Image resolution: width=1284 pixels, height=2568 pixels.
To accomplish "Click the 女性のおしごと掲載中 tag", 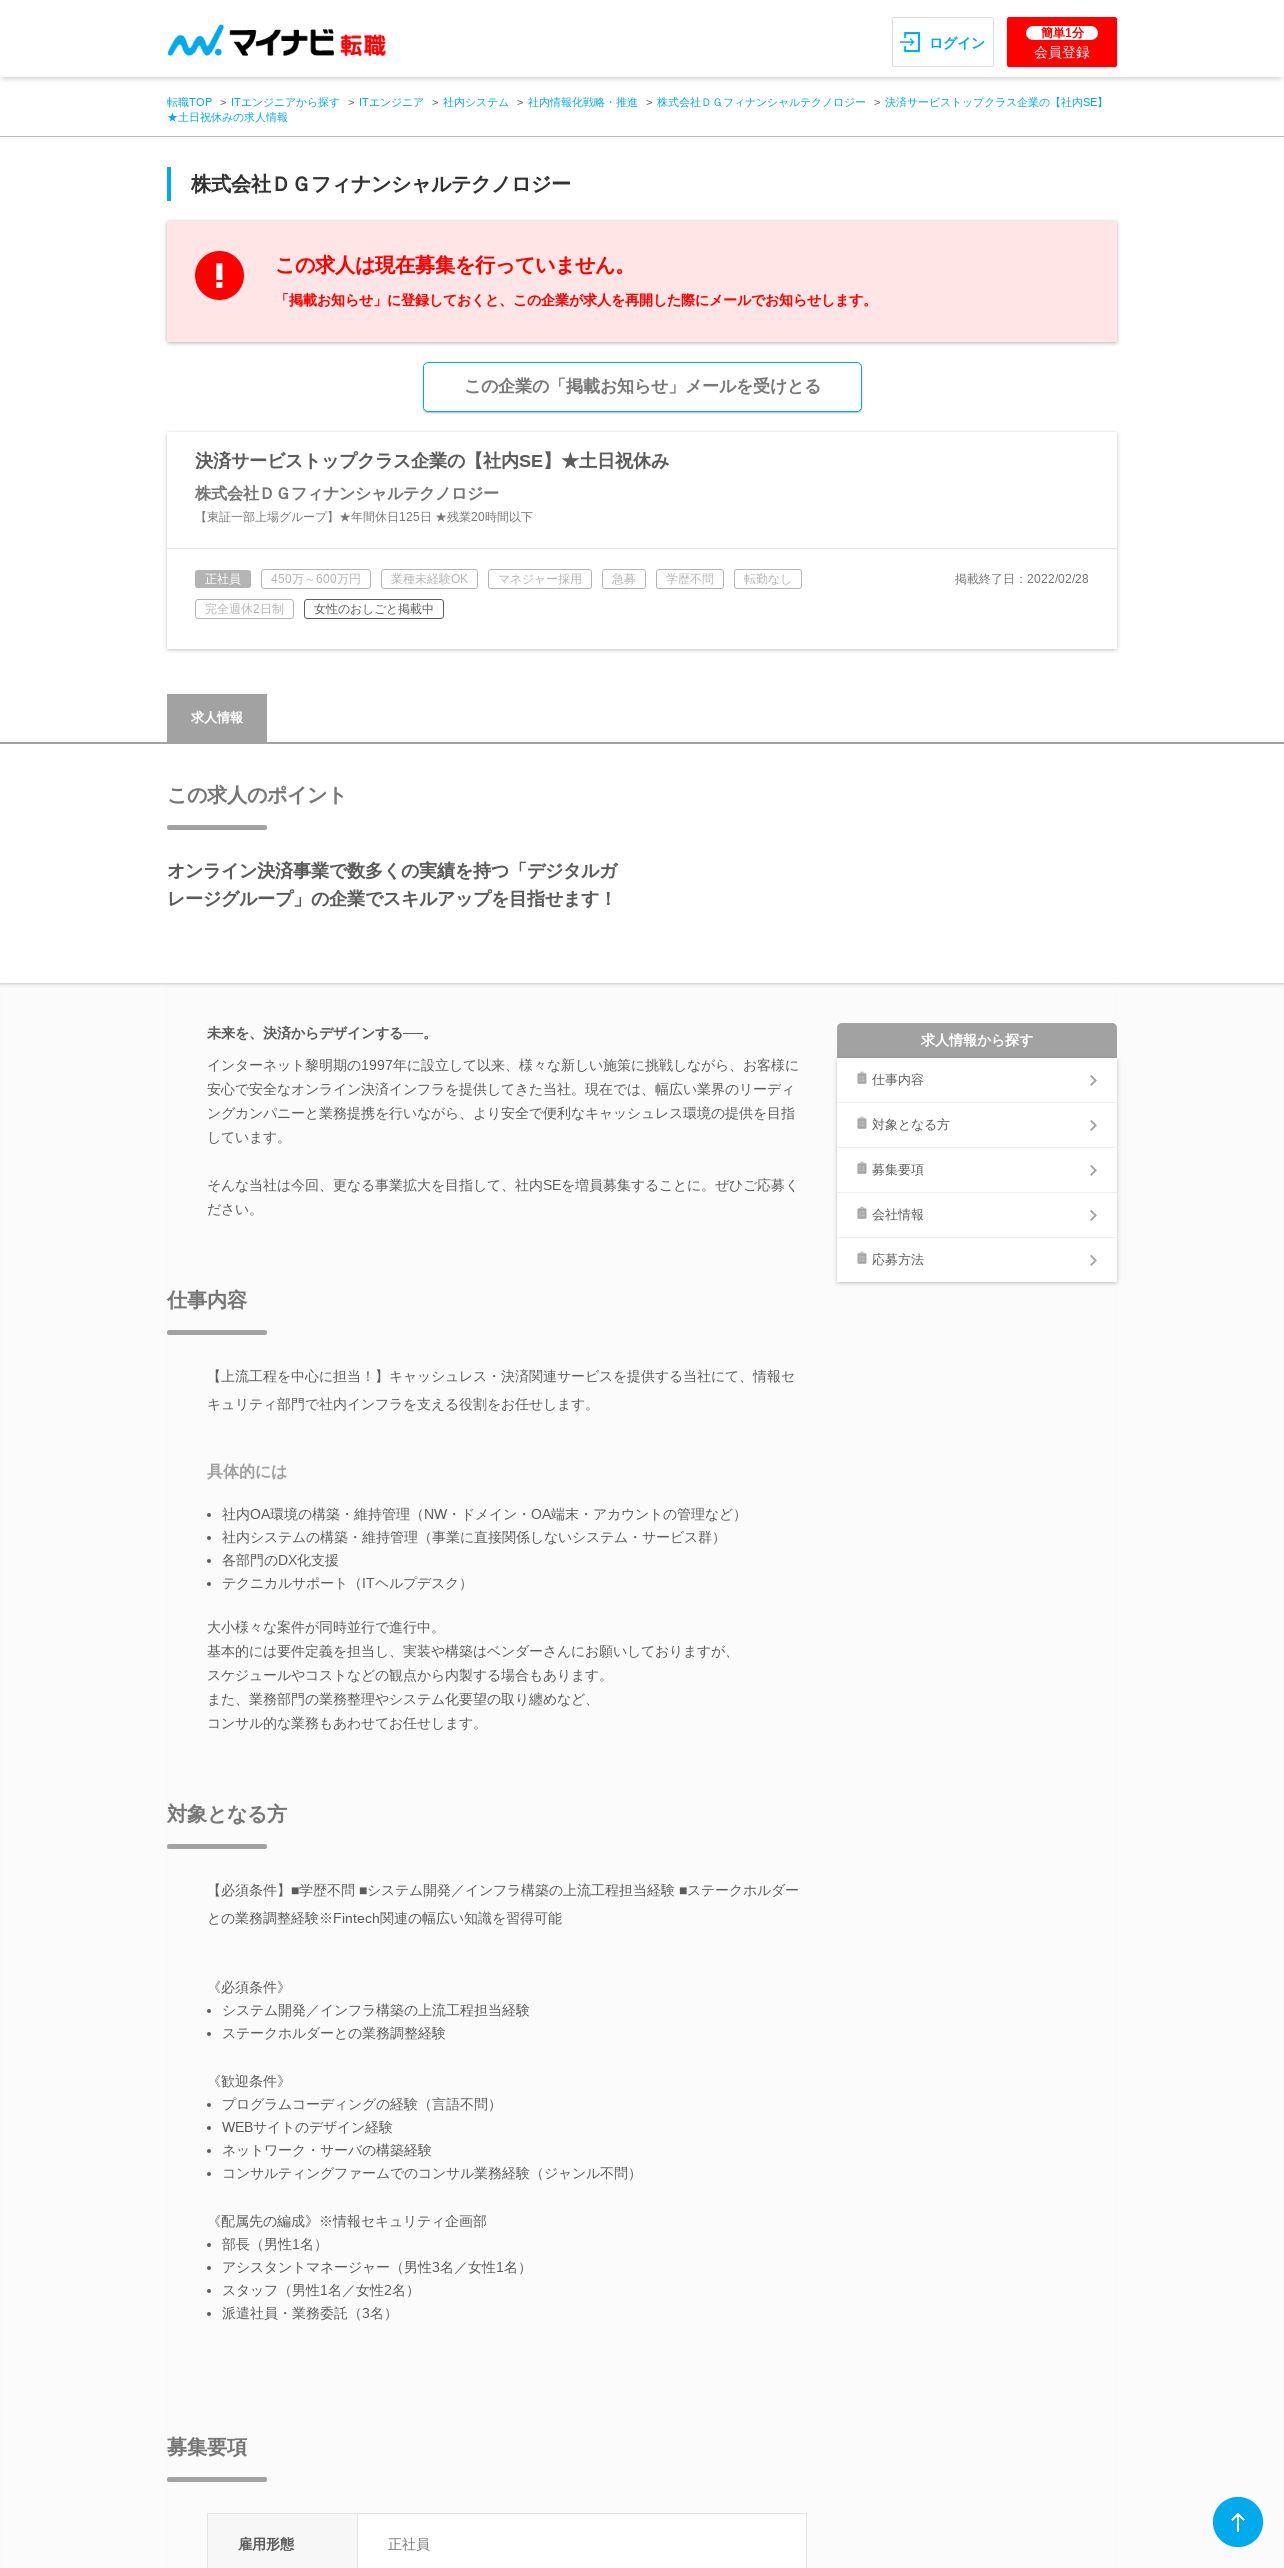I will (x=374, y=609).
